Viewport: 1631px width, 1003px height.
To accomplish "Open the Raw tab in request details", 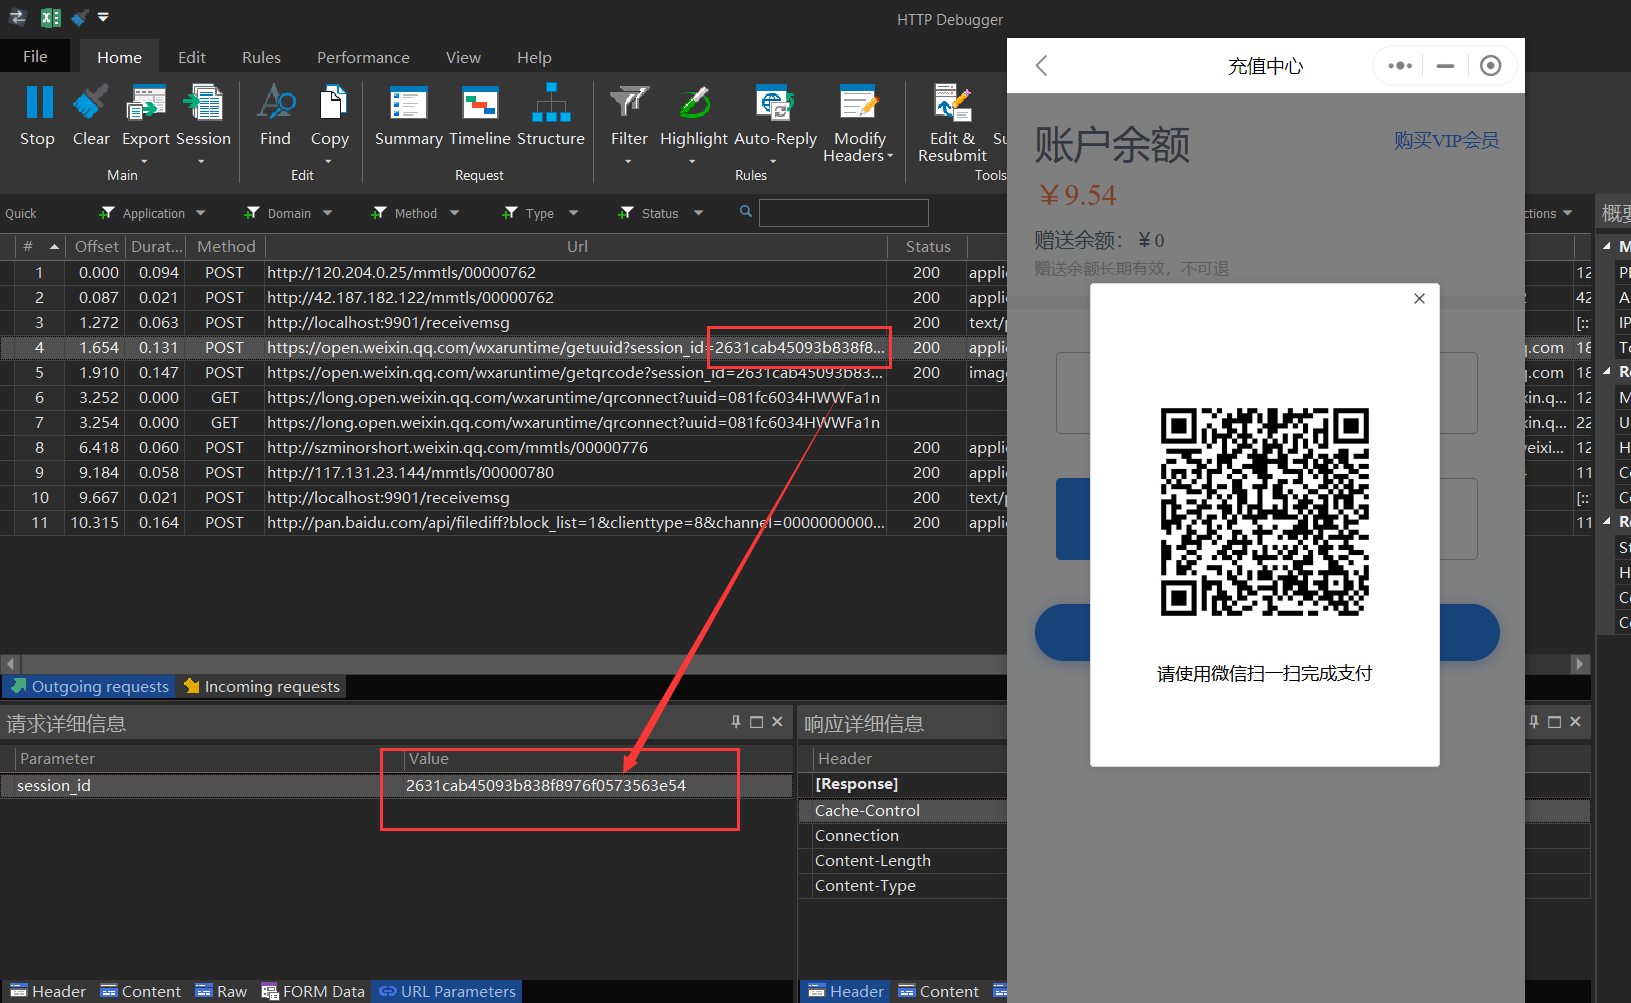I will click(221, 991).
